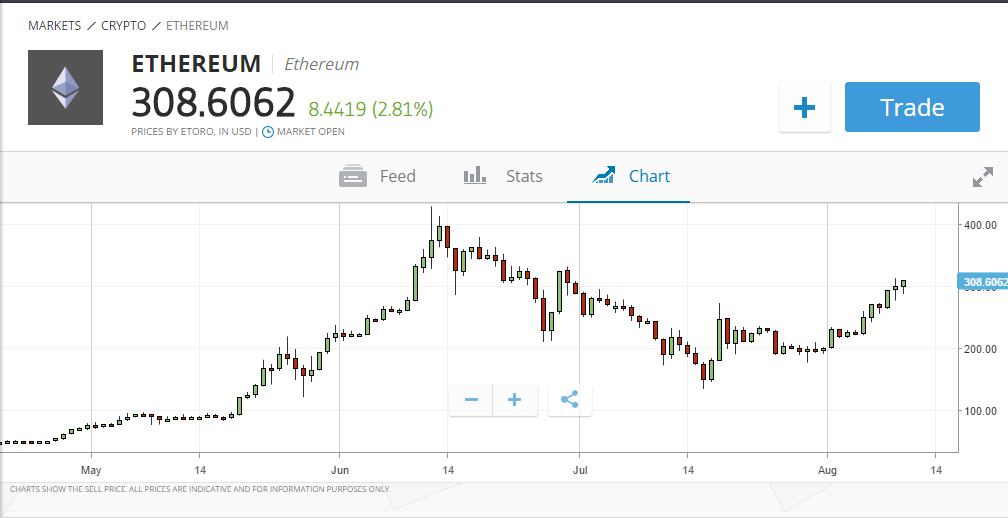Click the blue current price tag on axis
The image size is (1008, 518).
coord(982,282)
